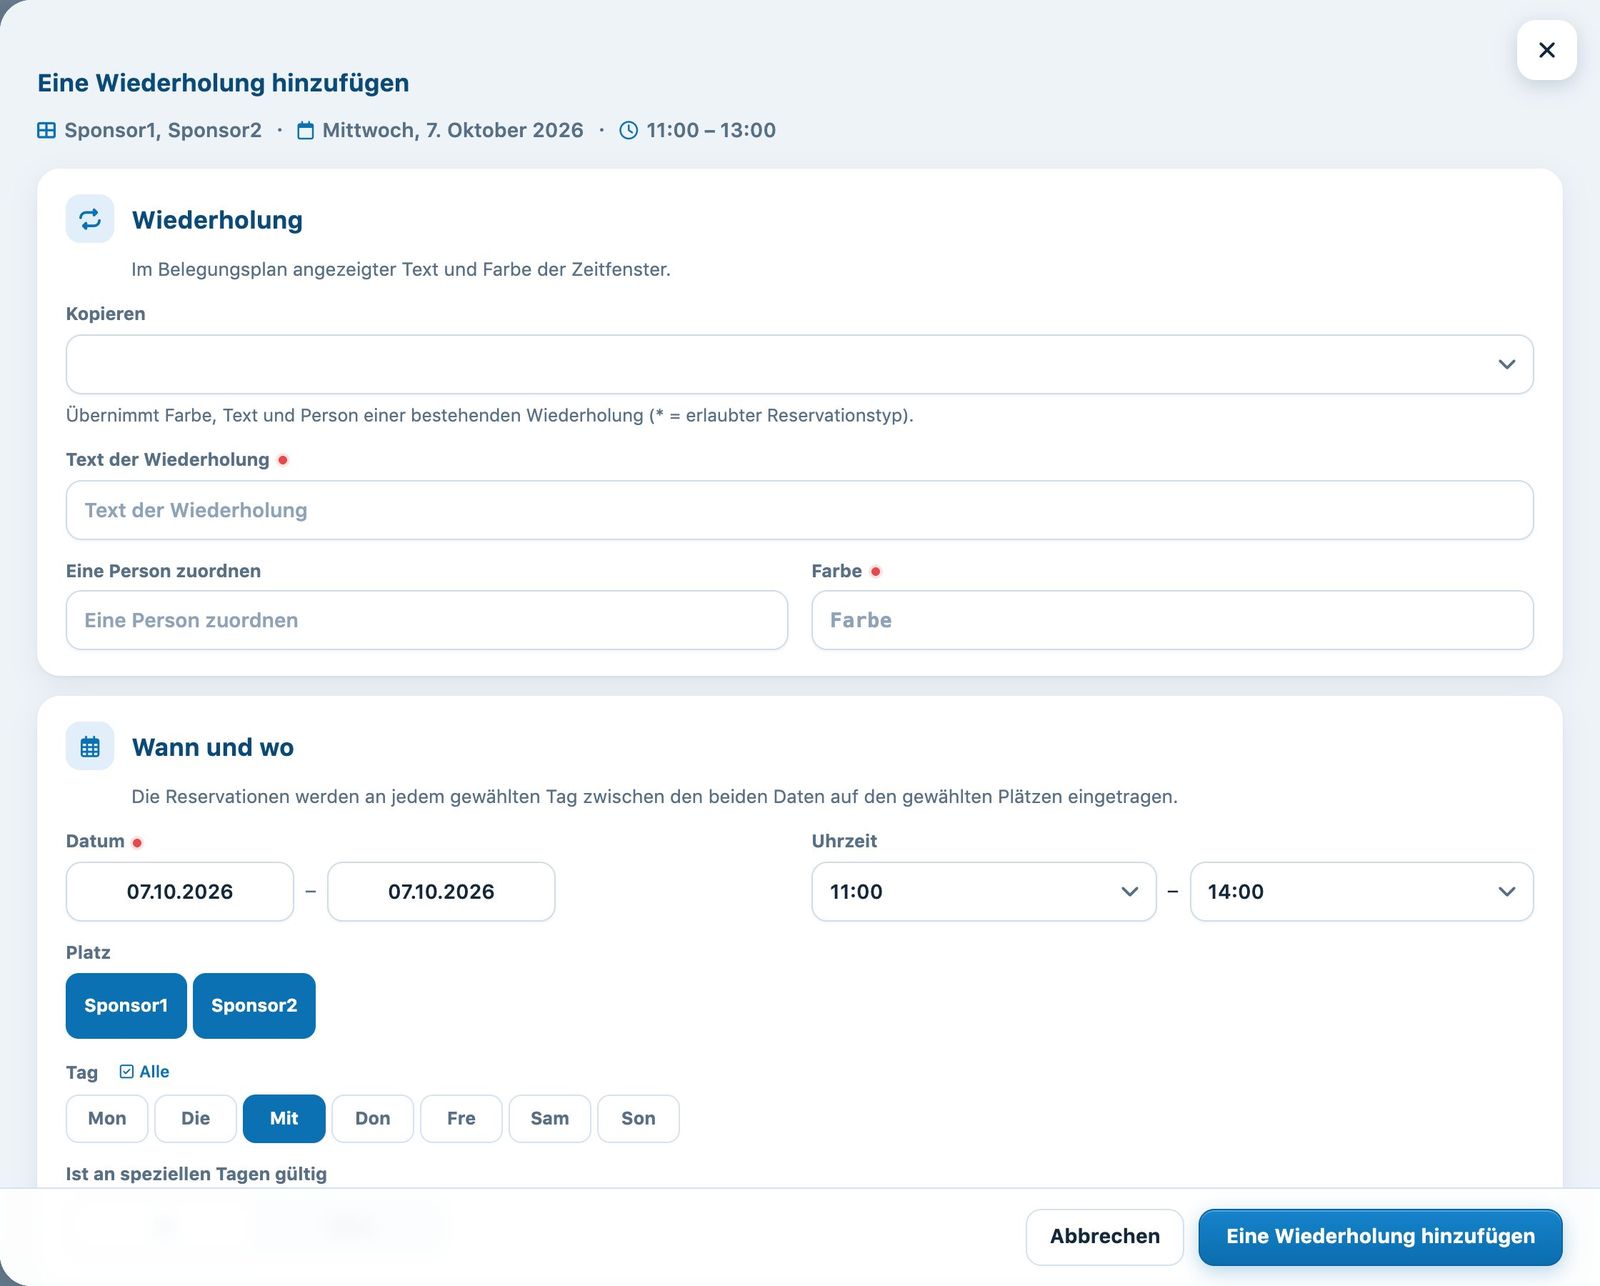
Task: Toggle the Sponsor1 court button
Action: [x=126, y=1006]
